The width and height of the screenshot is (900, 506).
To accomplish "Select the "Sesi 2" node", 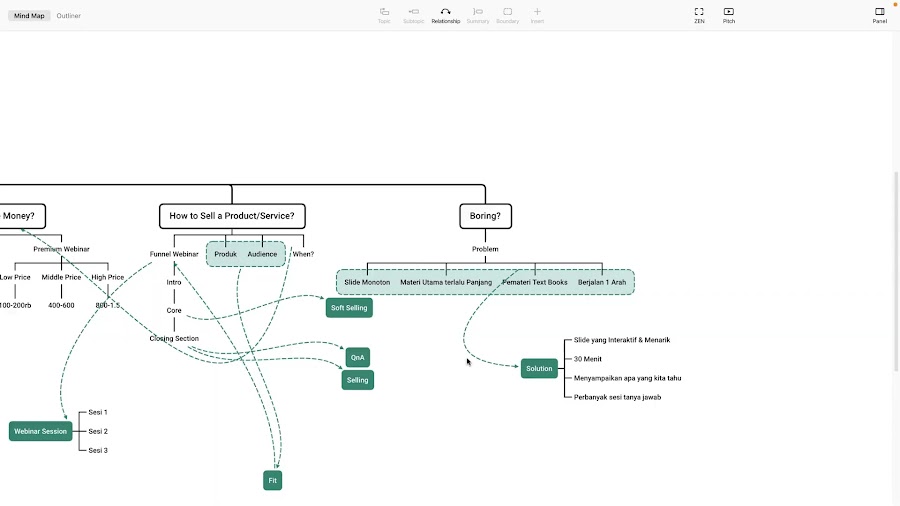I will coord(98,431).
